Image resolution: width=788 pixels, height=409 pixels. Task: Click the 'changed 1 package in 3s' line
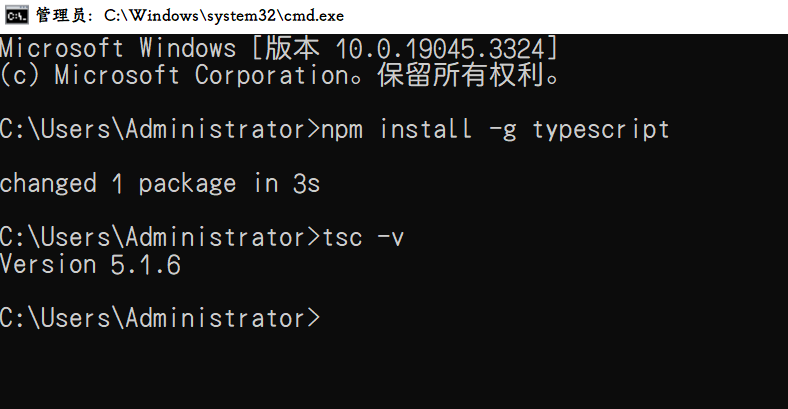pyautogui.click(x=160, y=184)
